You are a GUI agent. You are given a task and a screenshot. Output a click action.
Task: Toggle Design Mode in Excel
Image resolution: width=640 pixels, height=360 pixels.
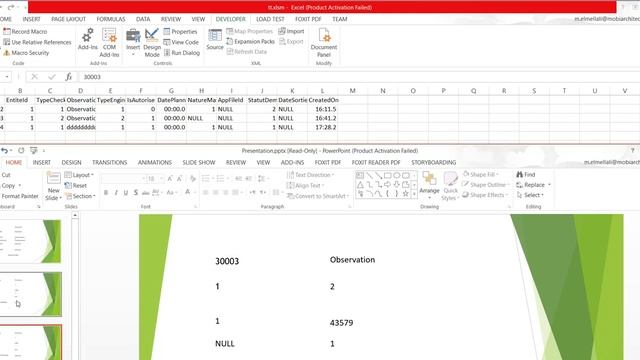click(152, 43)
